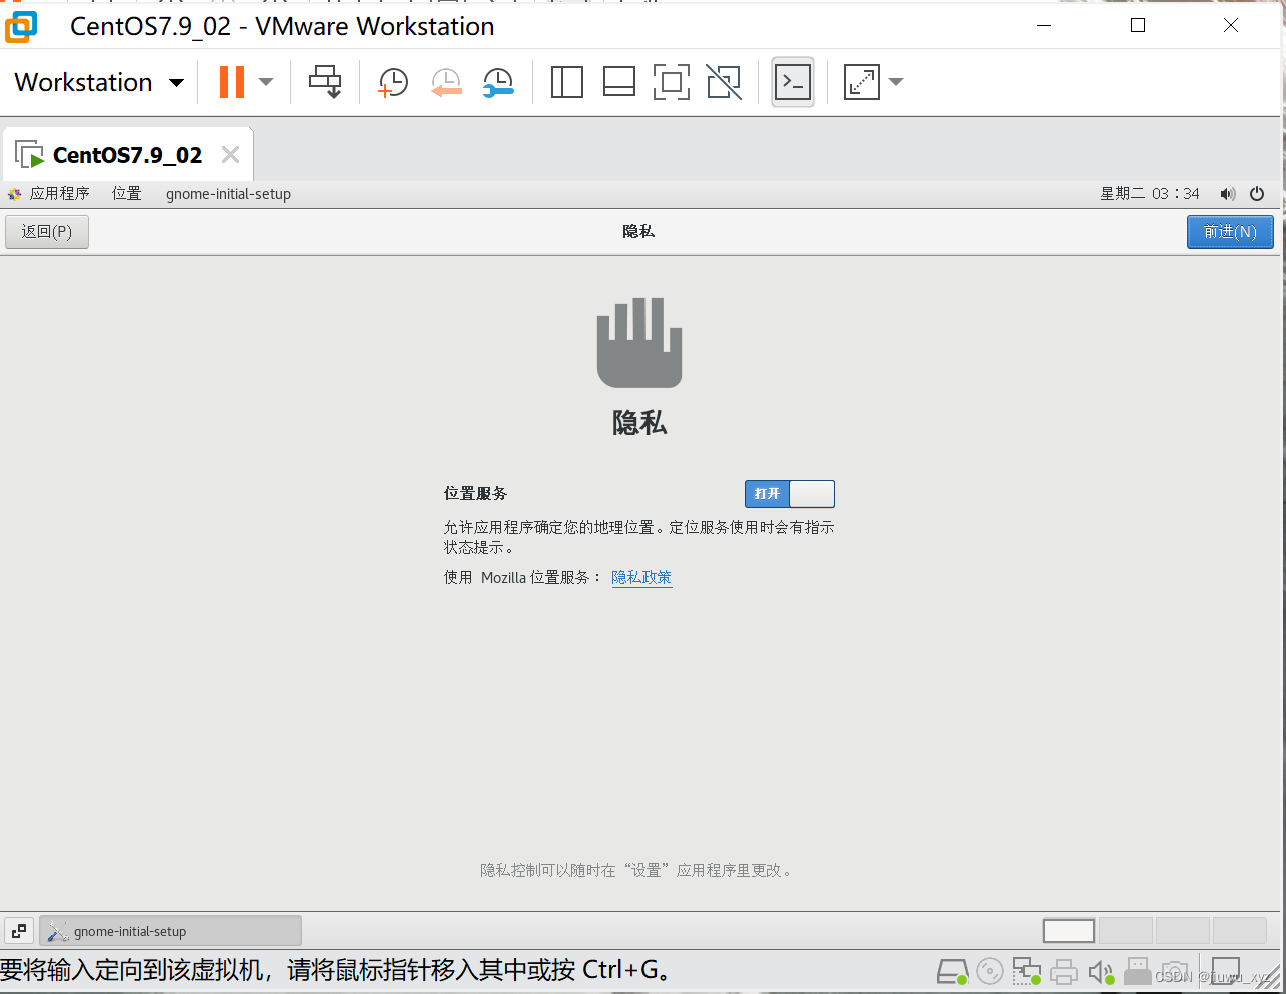Open the GNOME power menu icon
The image size is (1286, 994).
(1257, 194)
